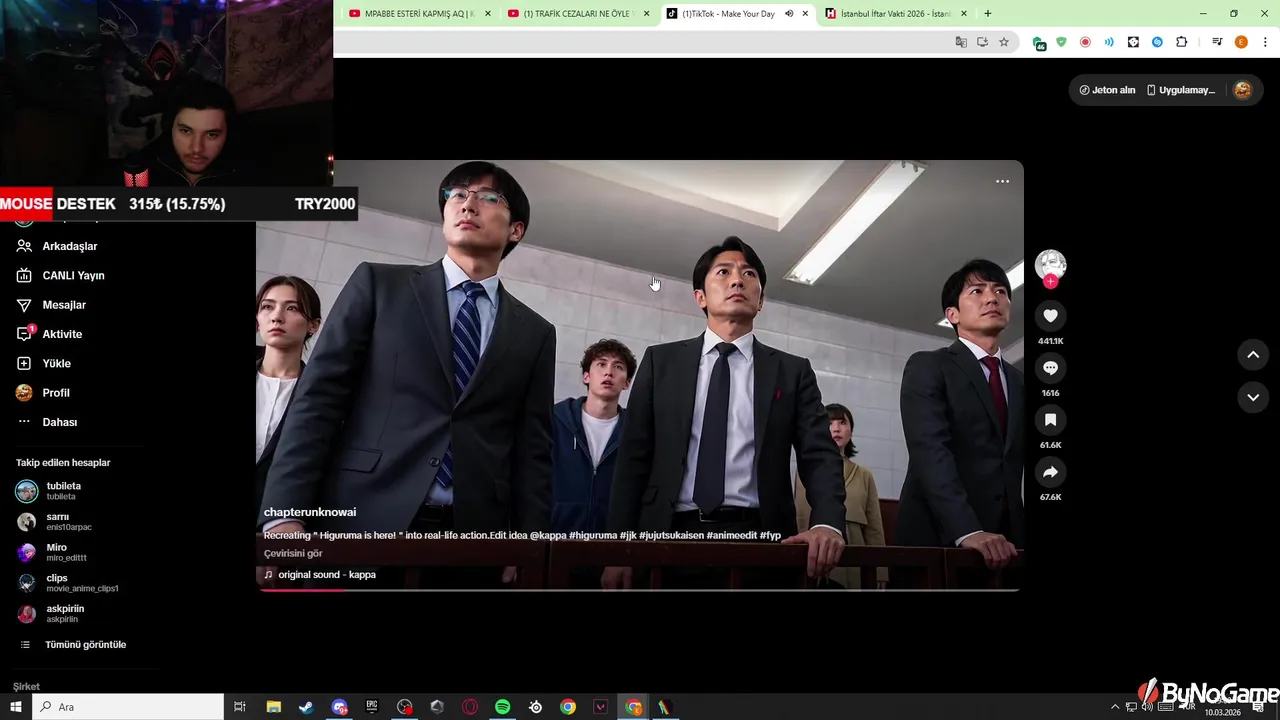Click Şirket footer link
Screen dimensions: 1280x720
coord(26,687)
